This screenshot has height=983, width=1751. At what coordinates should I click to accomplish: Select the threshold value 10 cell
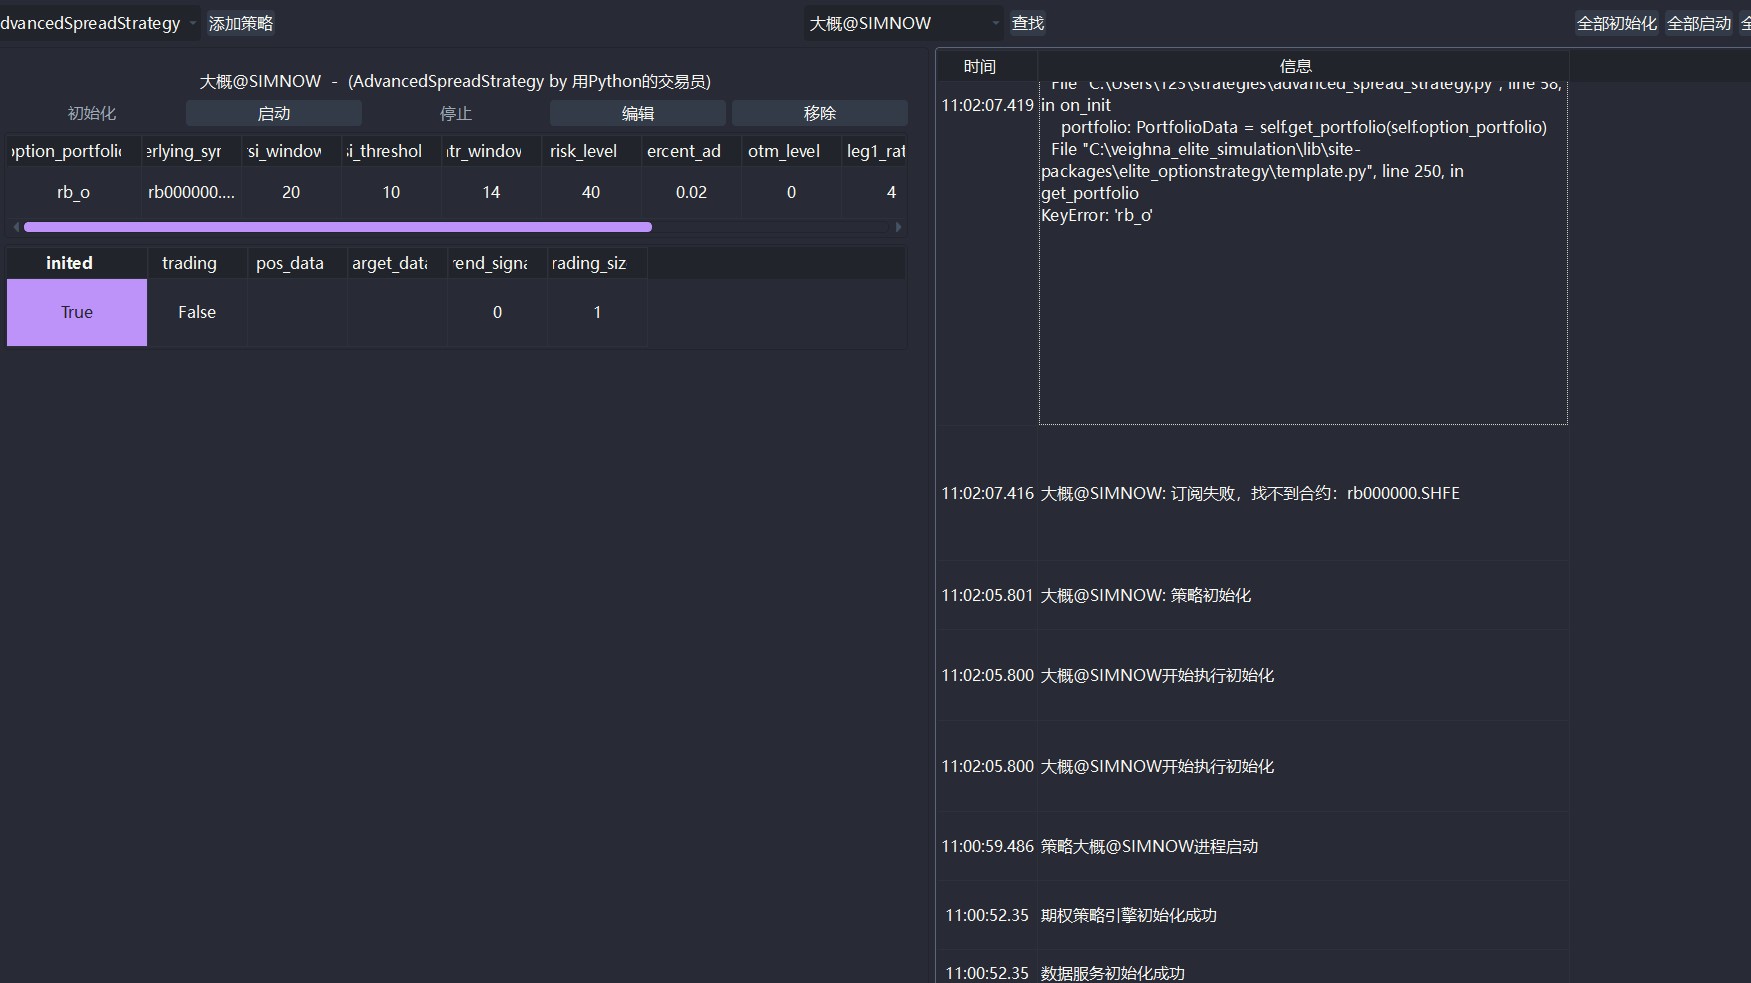coord(391,192)
